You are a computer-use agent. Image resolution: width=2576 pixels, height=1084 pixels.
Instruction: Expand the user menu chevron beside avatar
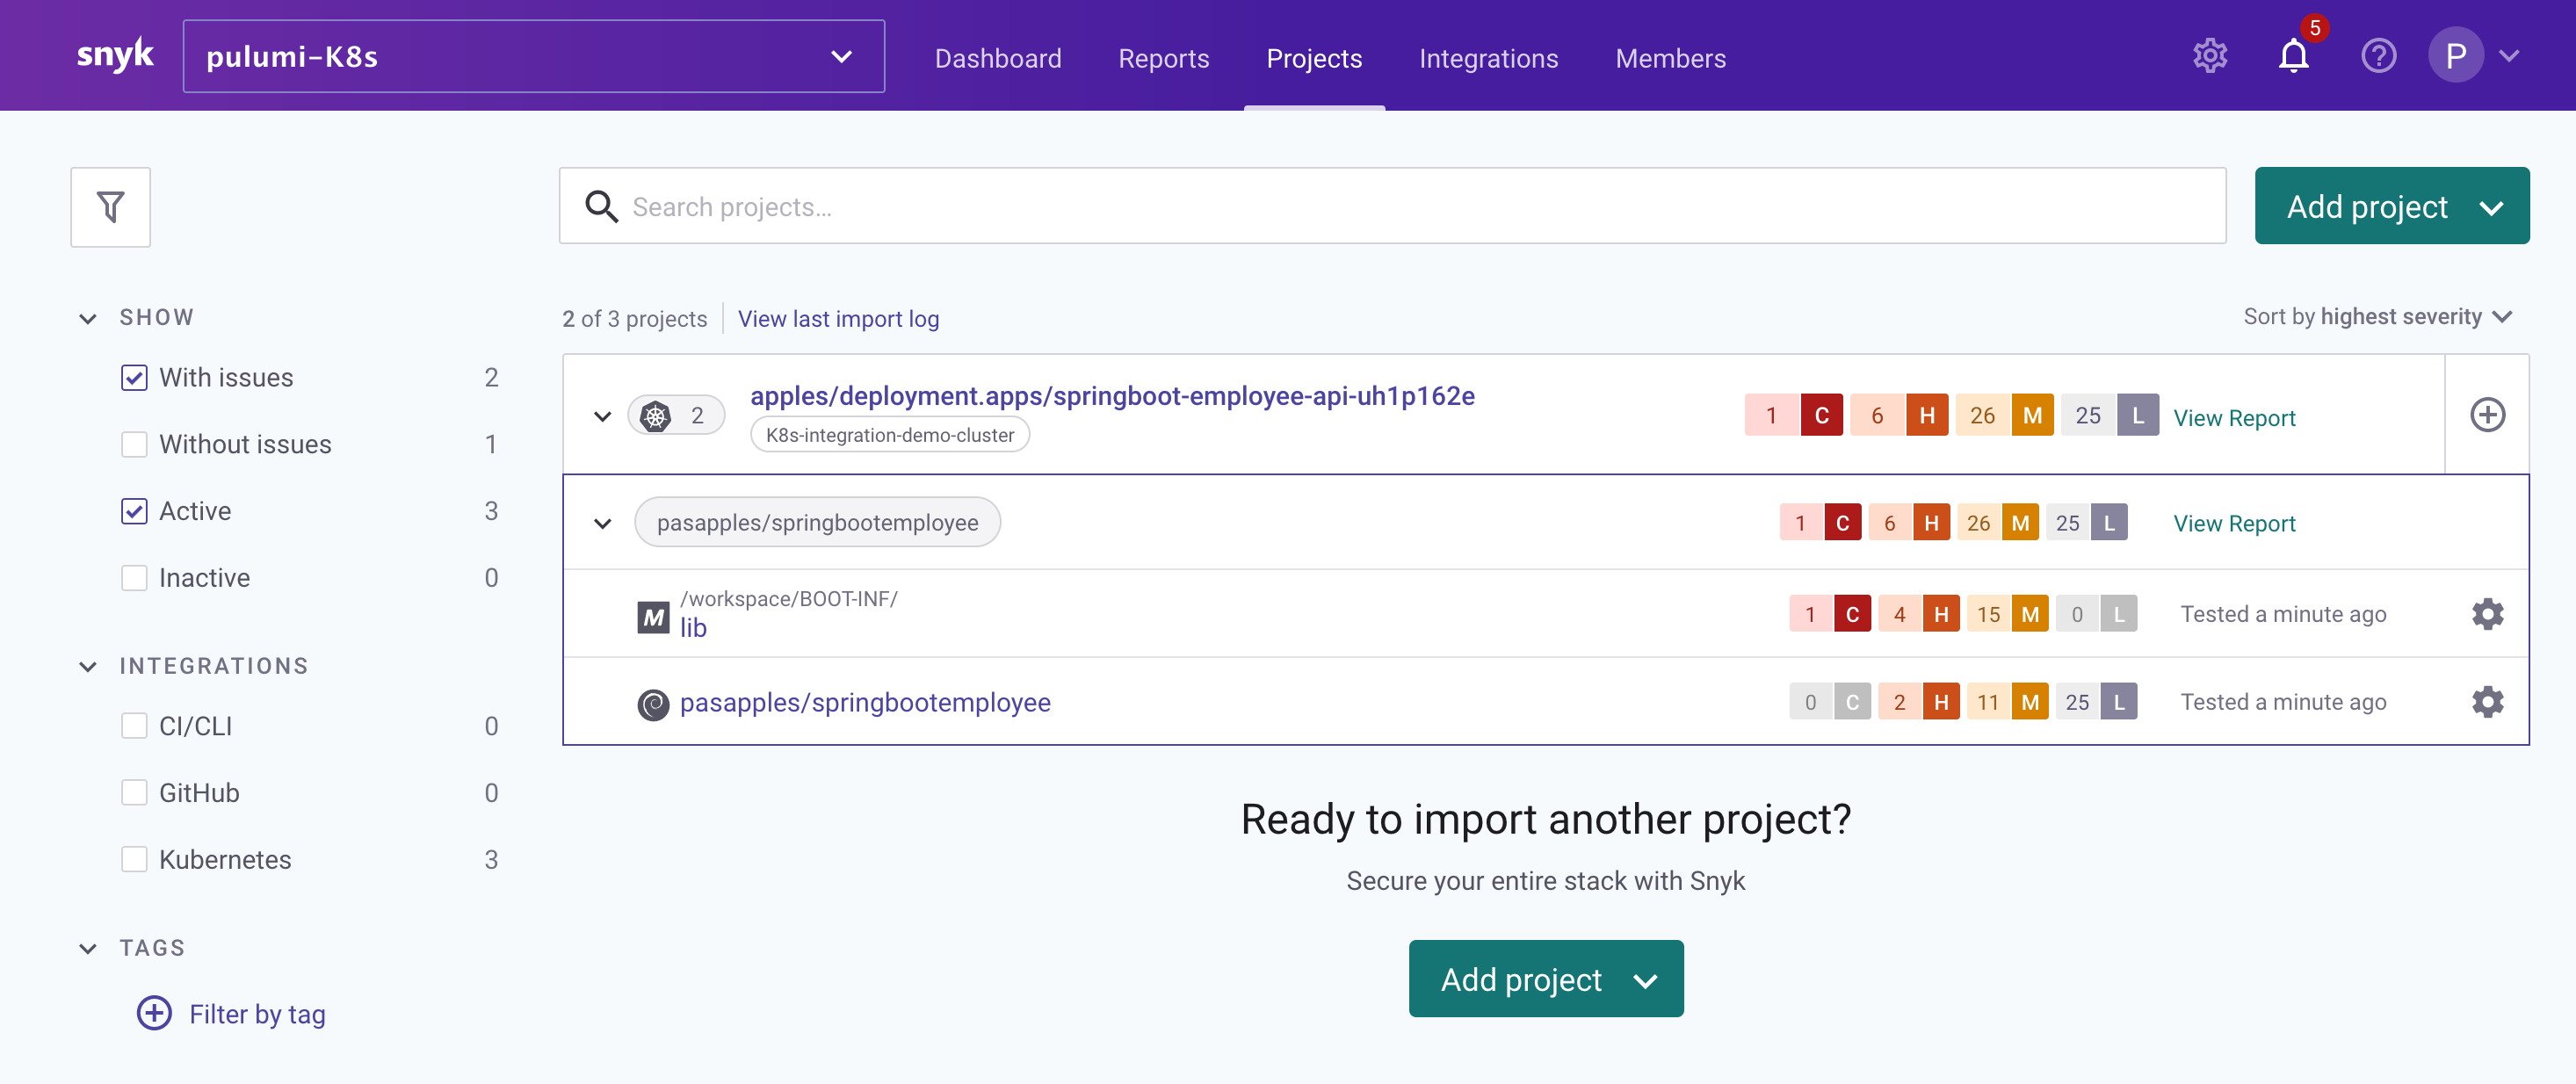click(2508, 56)
